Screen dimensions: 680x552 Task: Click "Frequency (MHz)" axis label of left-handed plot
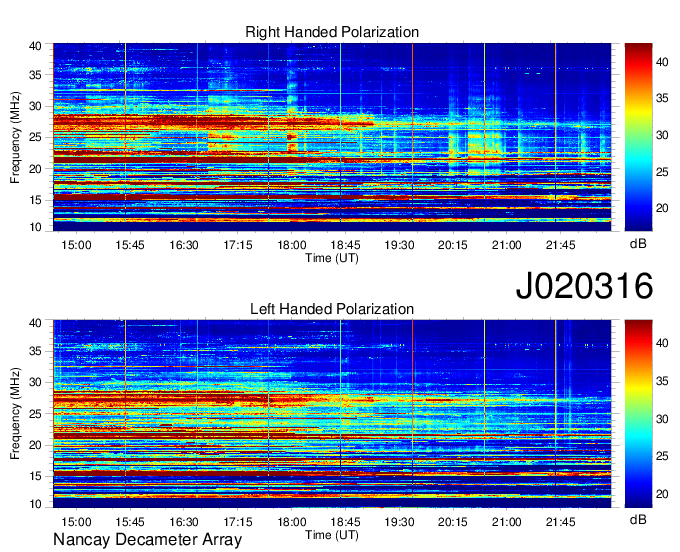[x=15, y=414]
